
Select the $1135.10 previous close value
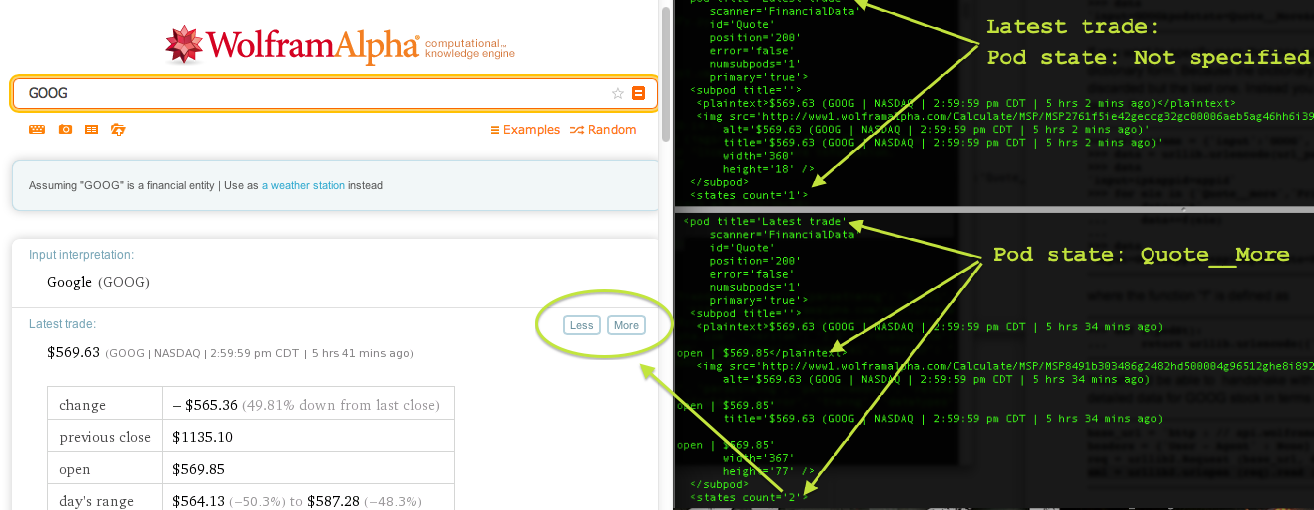pyautogui.click(x=202, y=437)
